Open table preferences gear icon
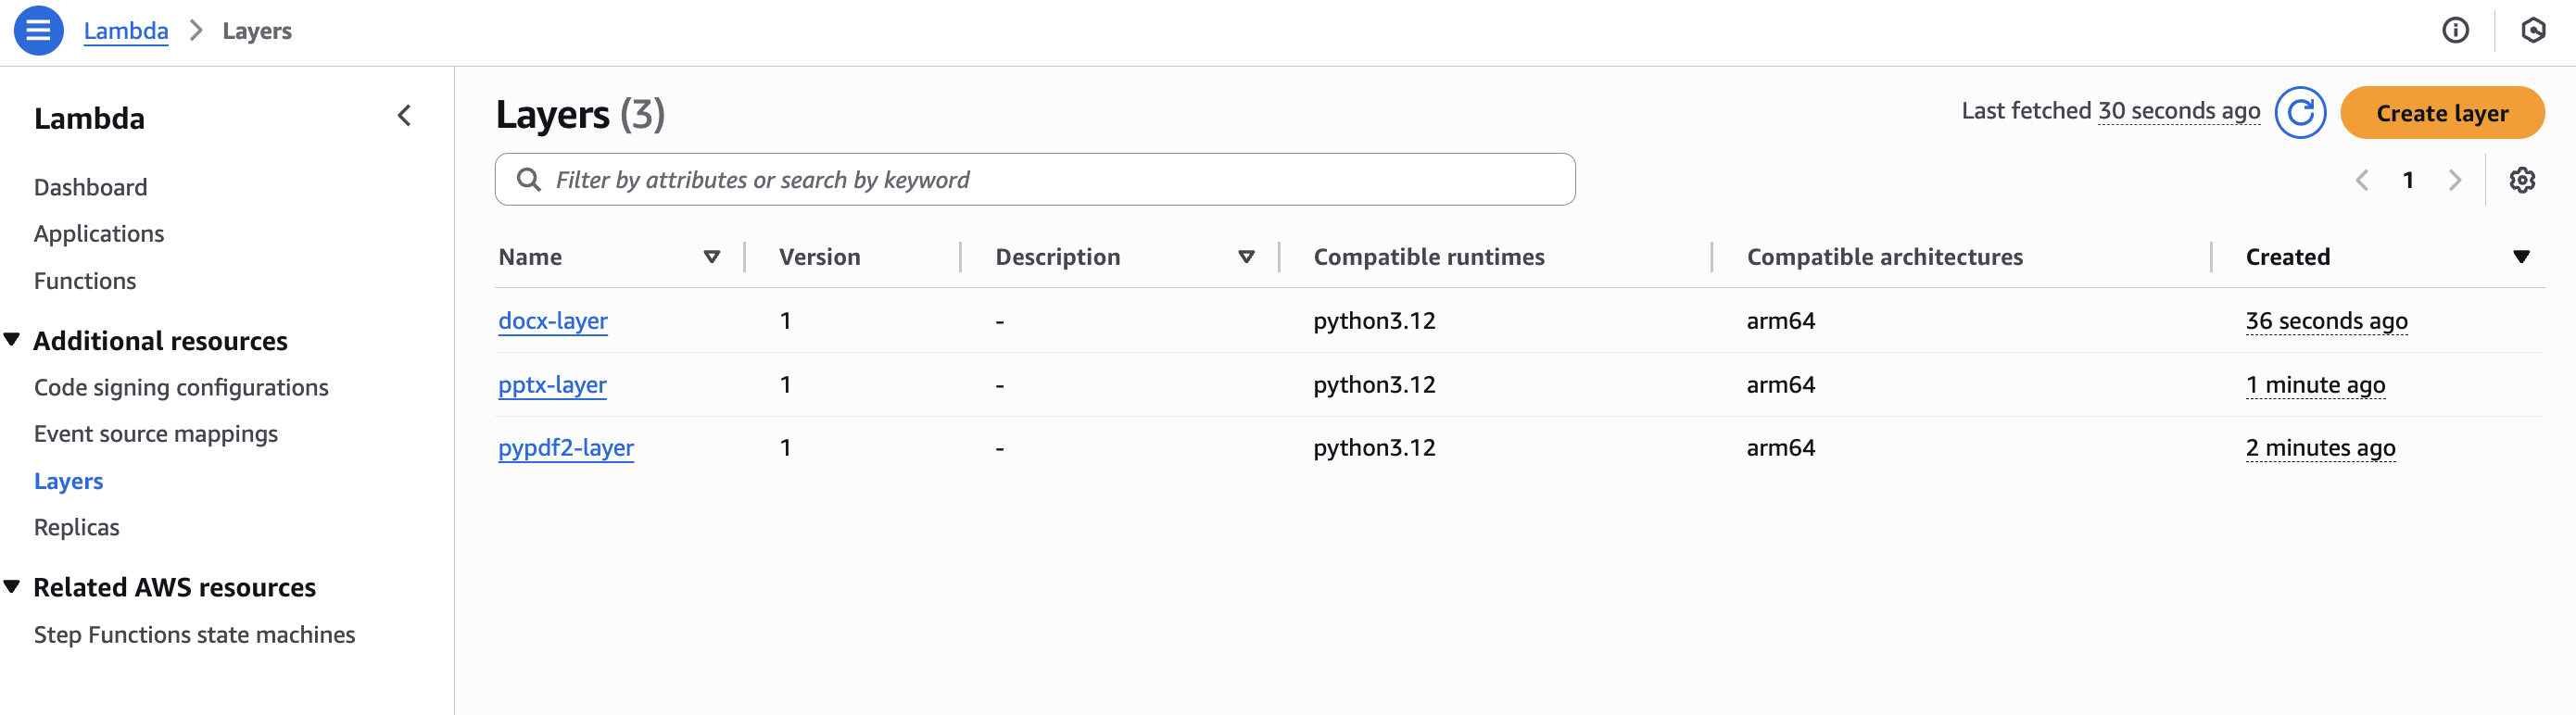The image size is (2576, 715). (x=2522, y=180)
